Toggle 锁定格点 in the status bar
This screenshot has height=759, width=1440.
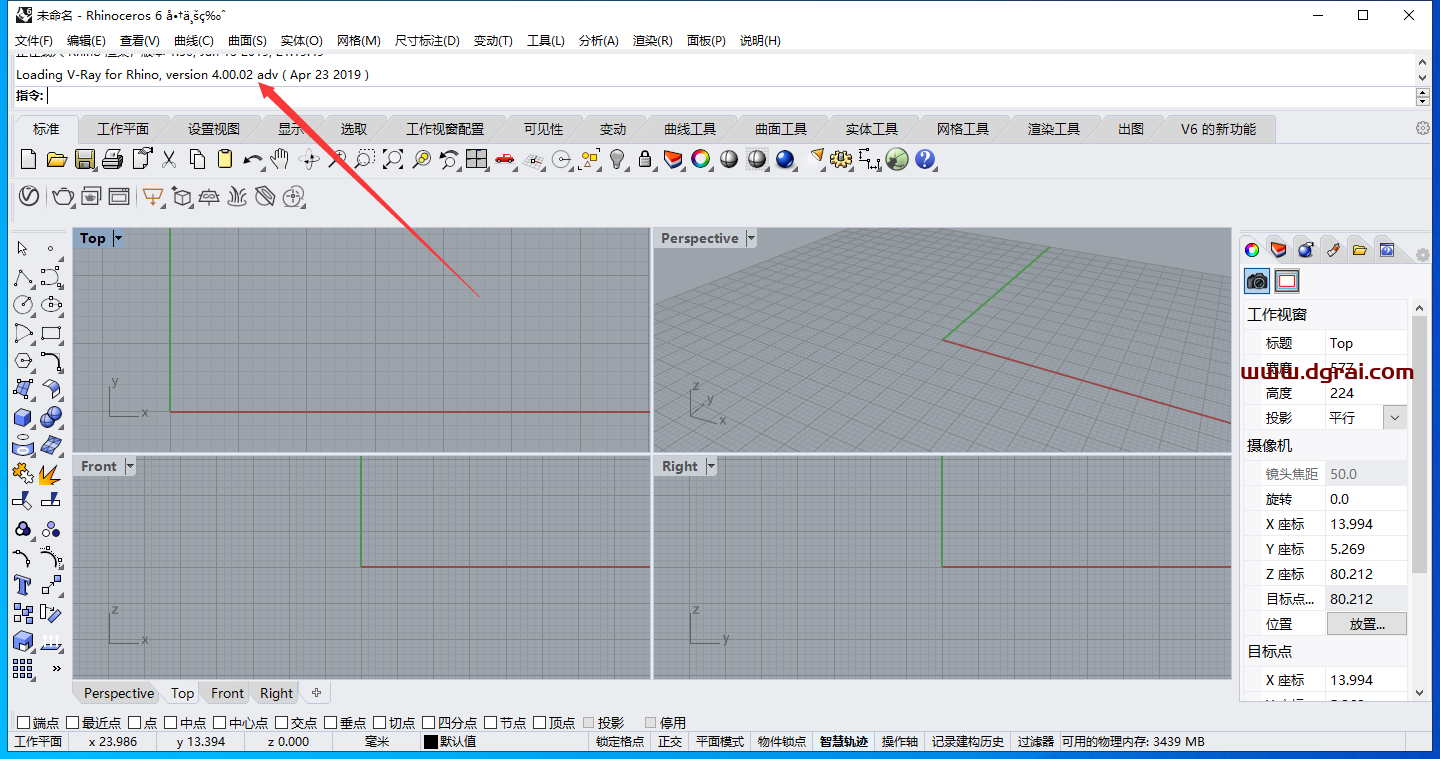[x=620, y=742]
